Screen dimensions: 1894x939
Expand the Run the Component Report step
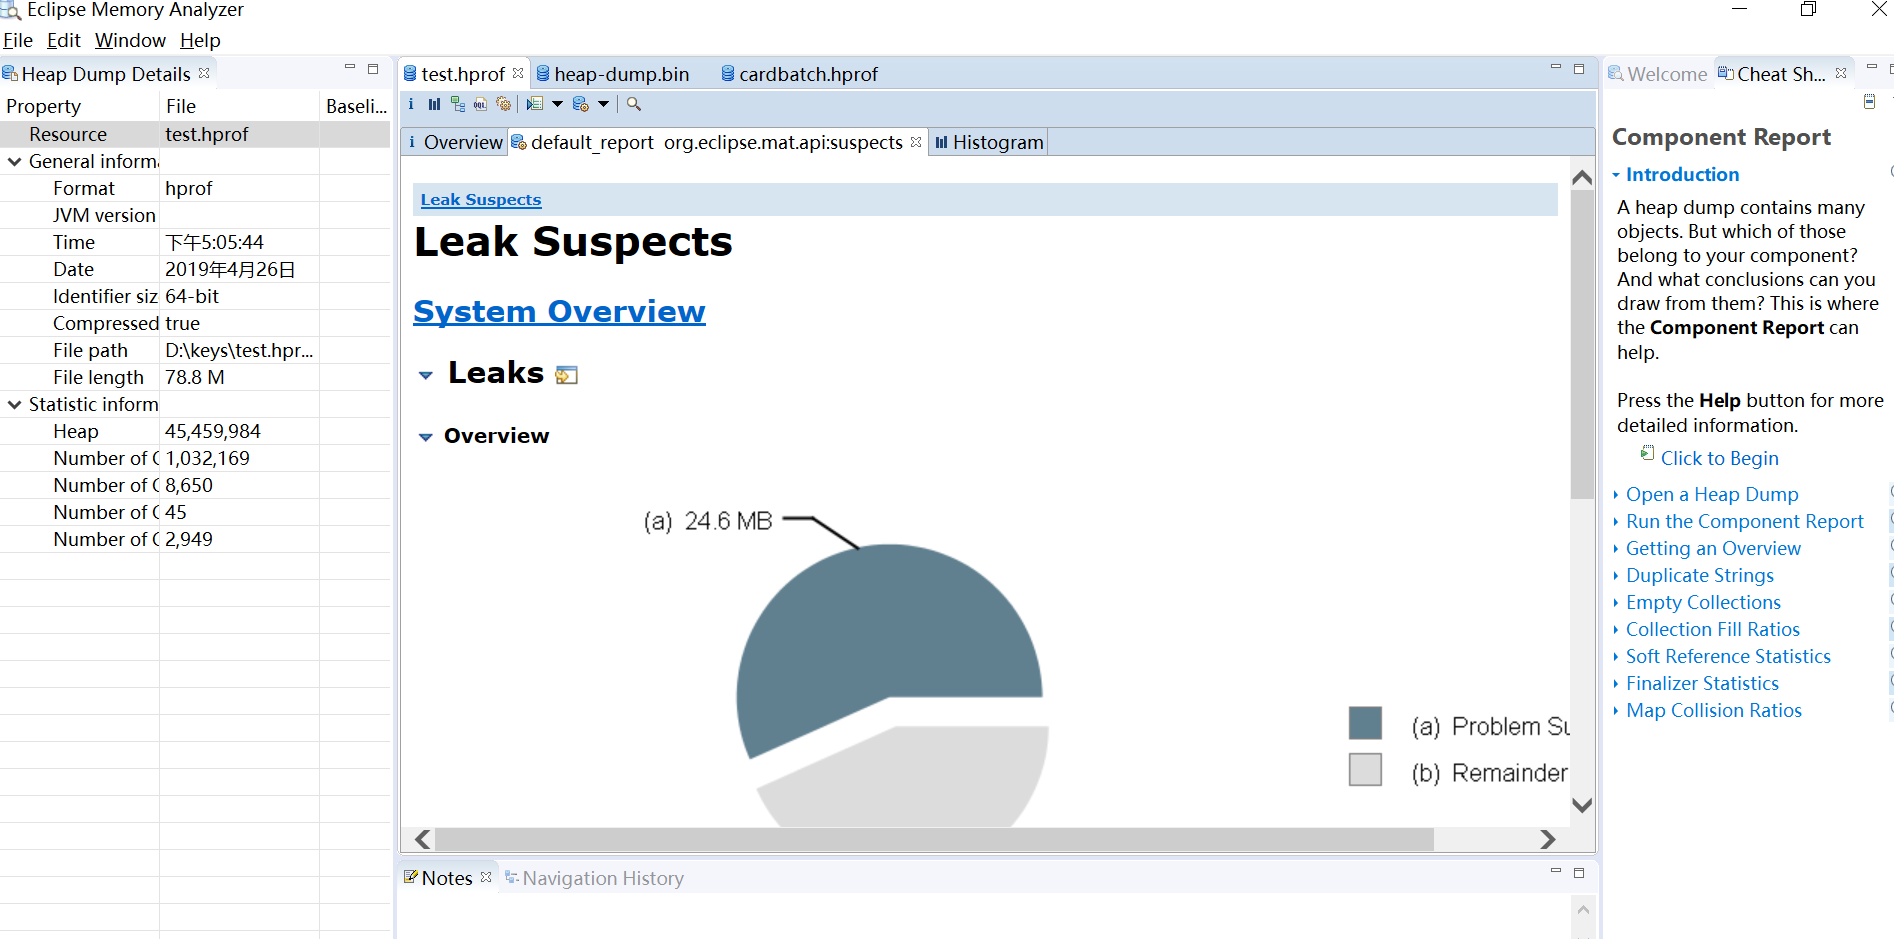pyautogui.click(x=1616, y=521)
